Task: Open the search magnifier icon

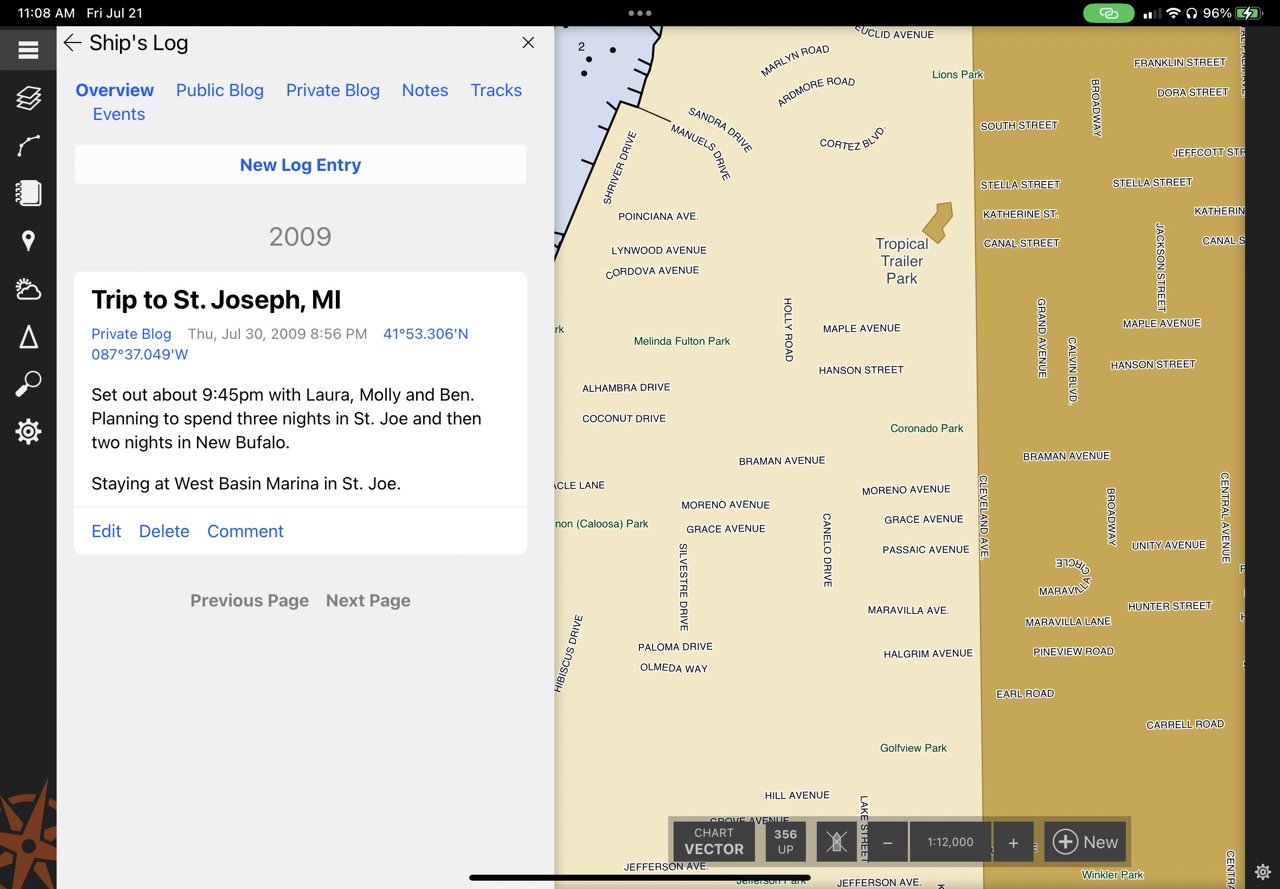Action: coord(28,384)
